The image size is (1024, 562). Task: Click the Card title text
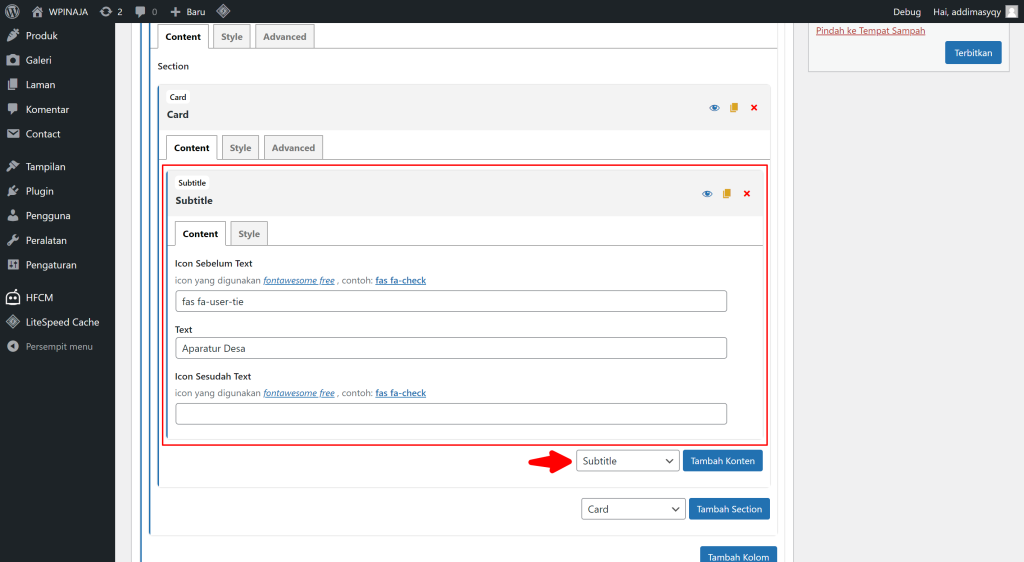(x=178, y=114)
